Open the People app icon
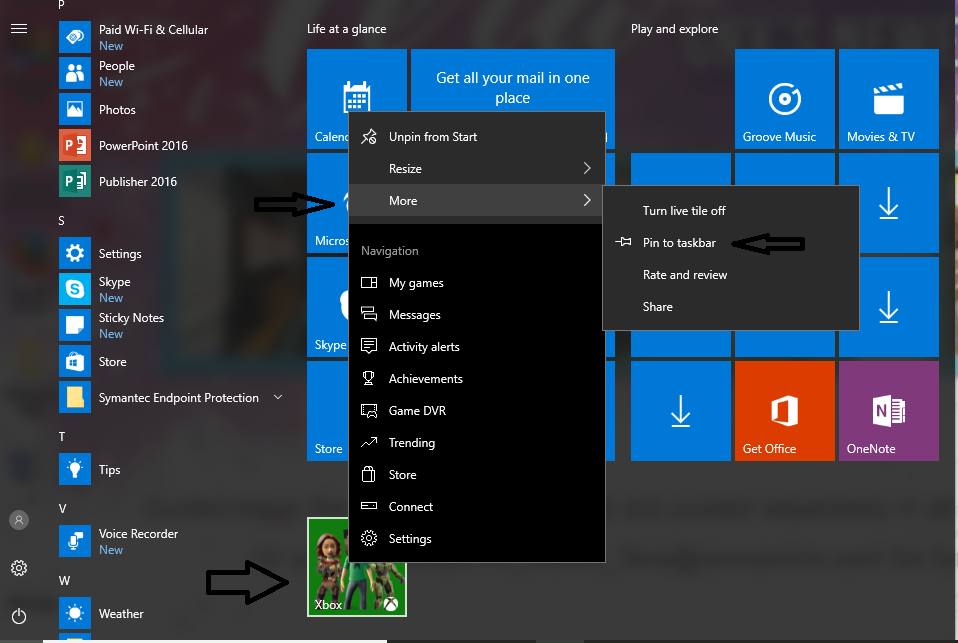The height and width of the screenshot is (643, 958). (x=75, y=73)
